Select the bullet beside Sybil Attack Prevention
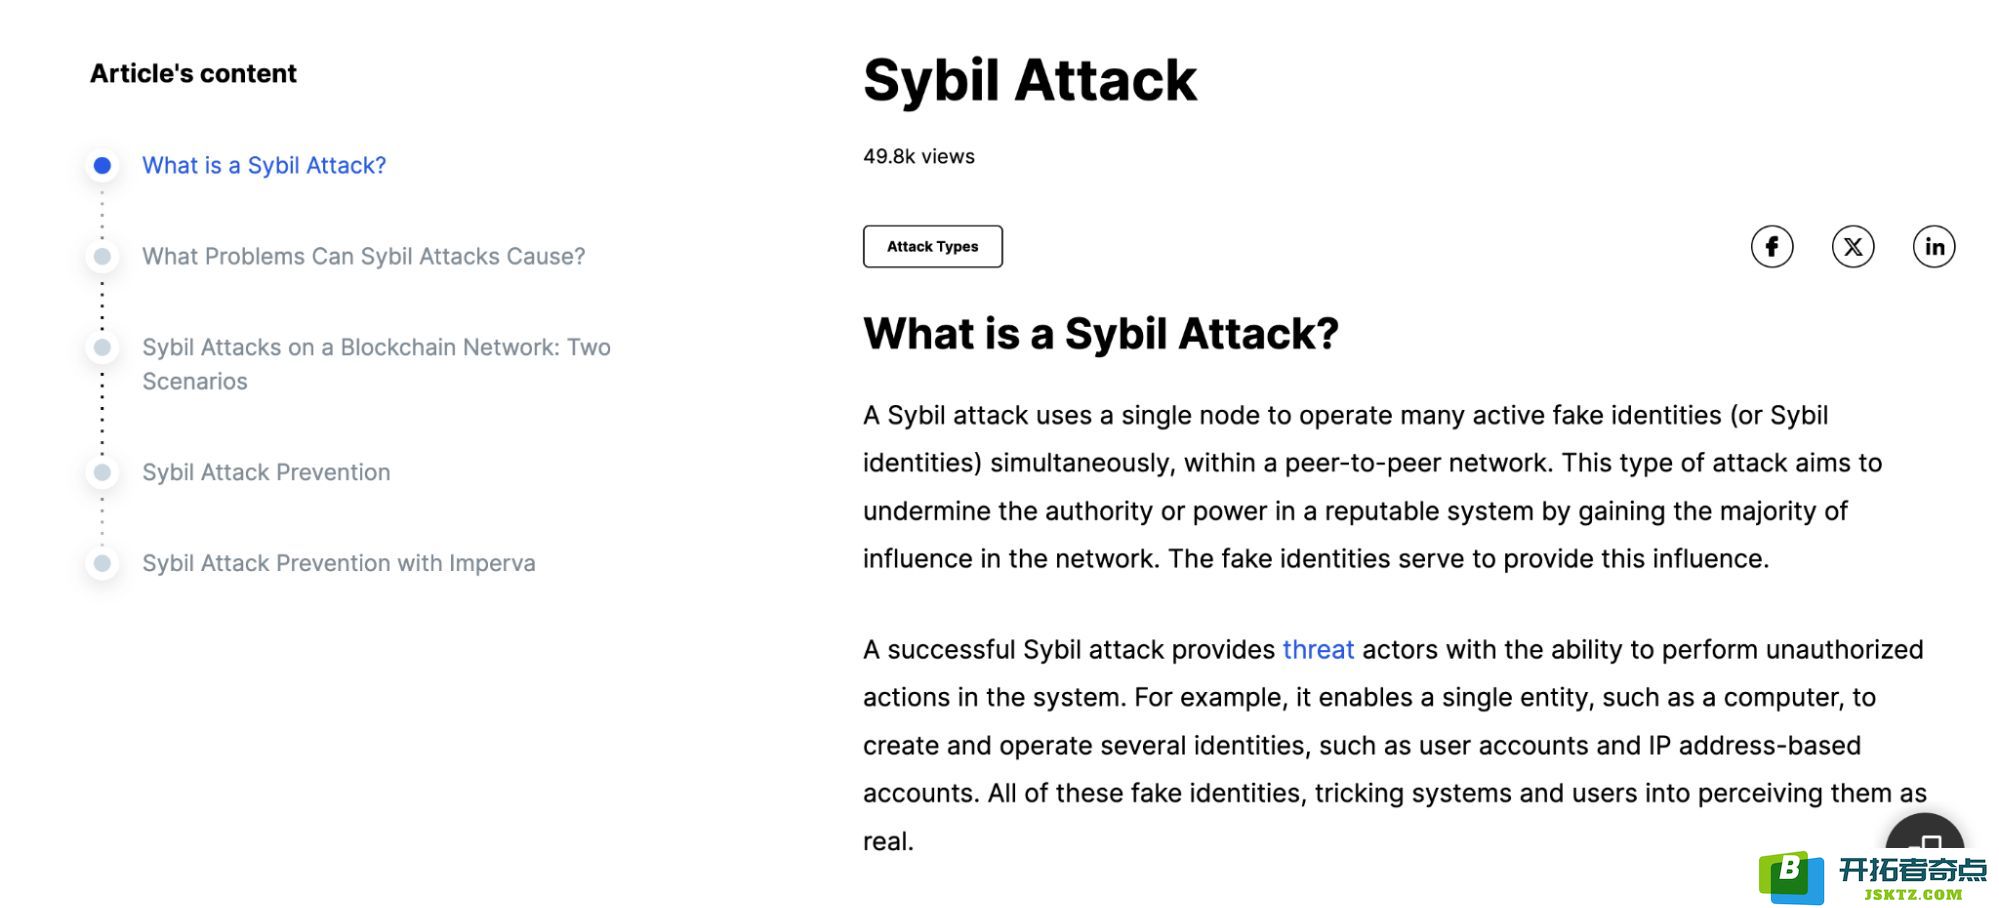Image resolution: width=1999 pixels, height=908 pixels. 102,472
